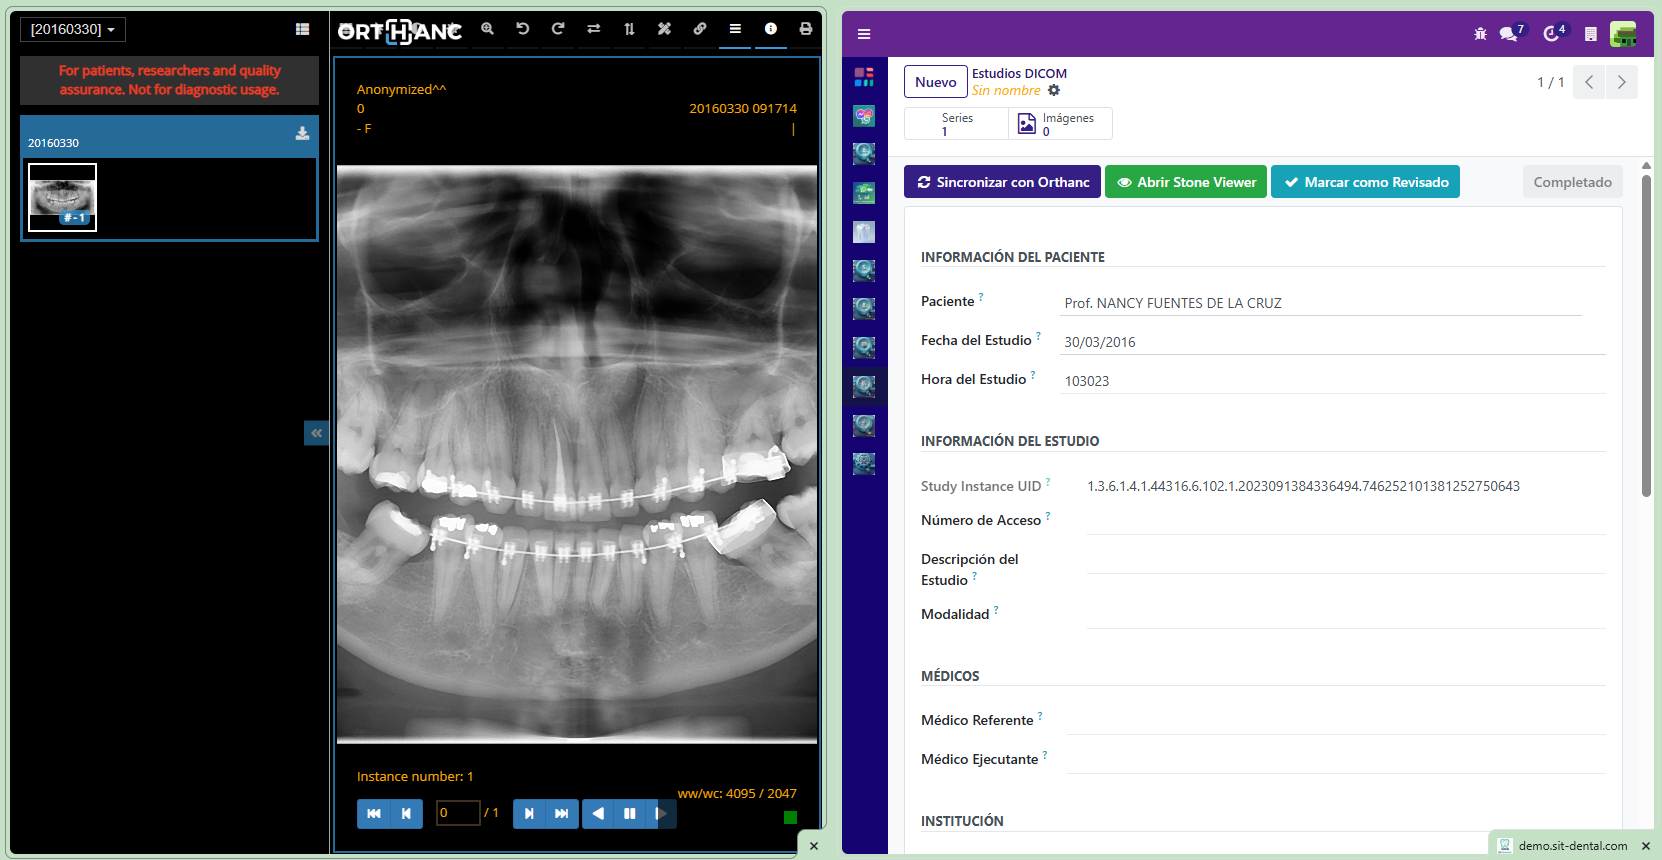Flip the image vertically
1662x860 pixels.
(x=629, y=29)
